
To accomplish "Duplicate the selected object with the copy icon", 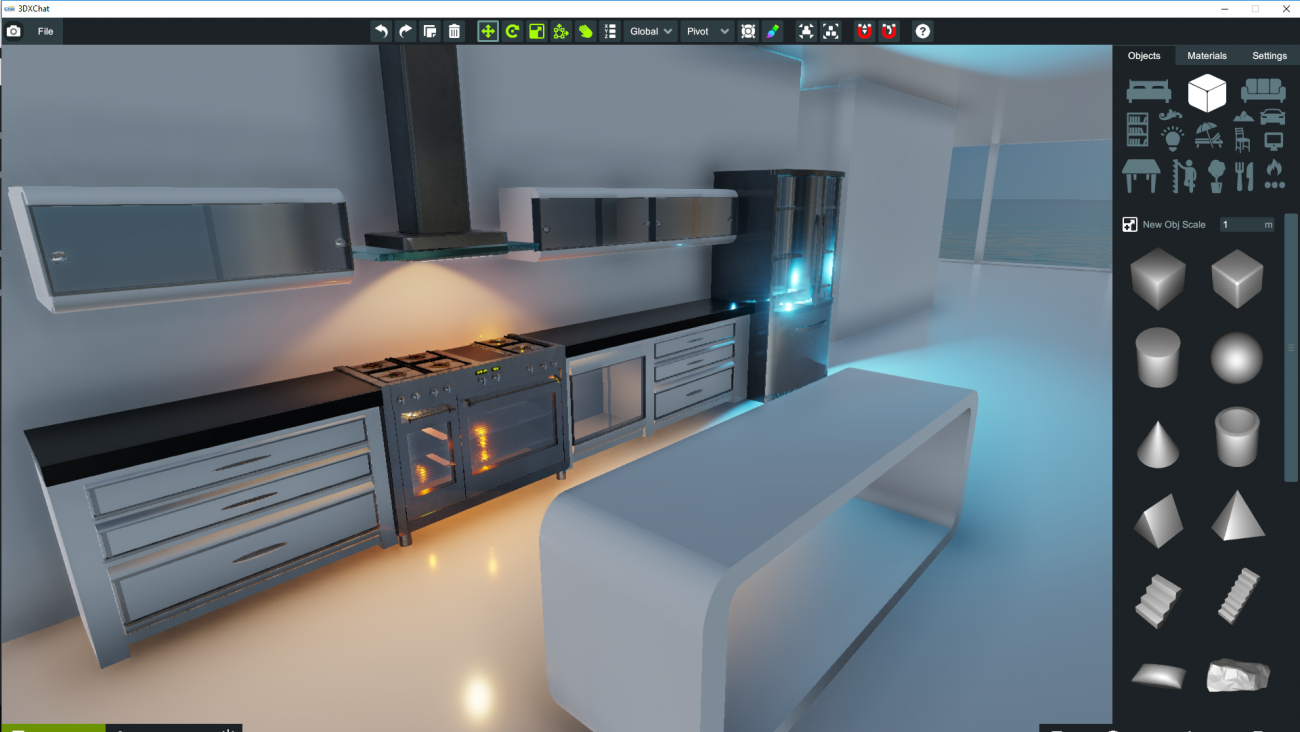I will (430, 31).
